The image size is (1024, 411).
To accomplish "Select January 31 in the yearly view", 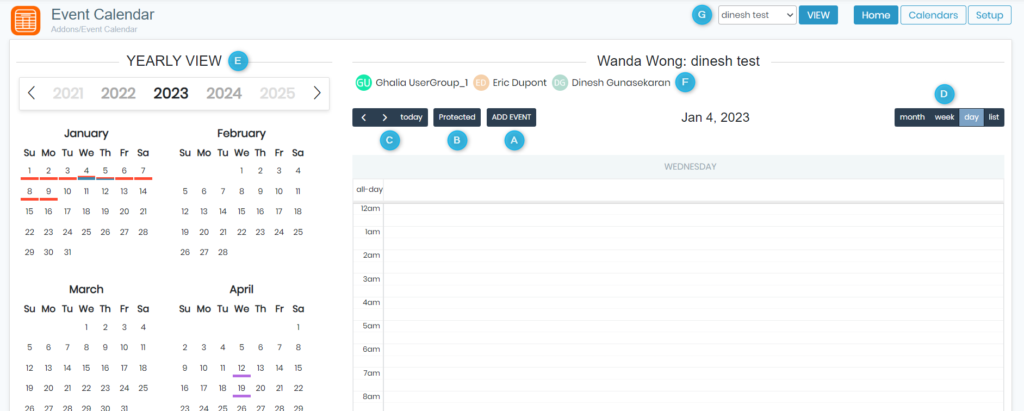I will click(x=67, y=252).
